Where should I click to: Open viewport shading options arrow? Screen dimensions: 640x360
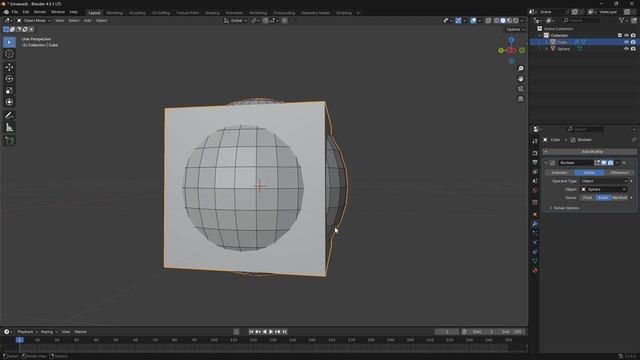[x=522, y=21]
